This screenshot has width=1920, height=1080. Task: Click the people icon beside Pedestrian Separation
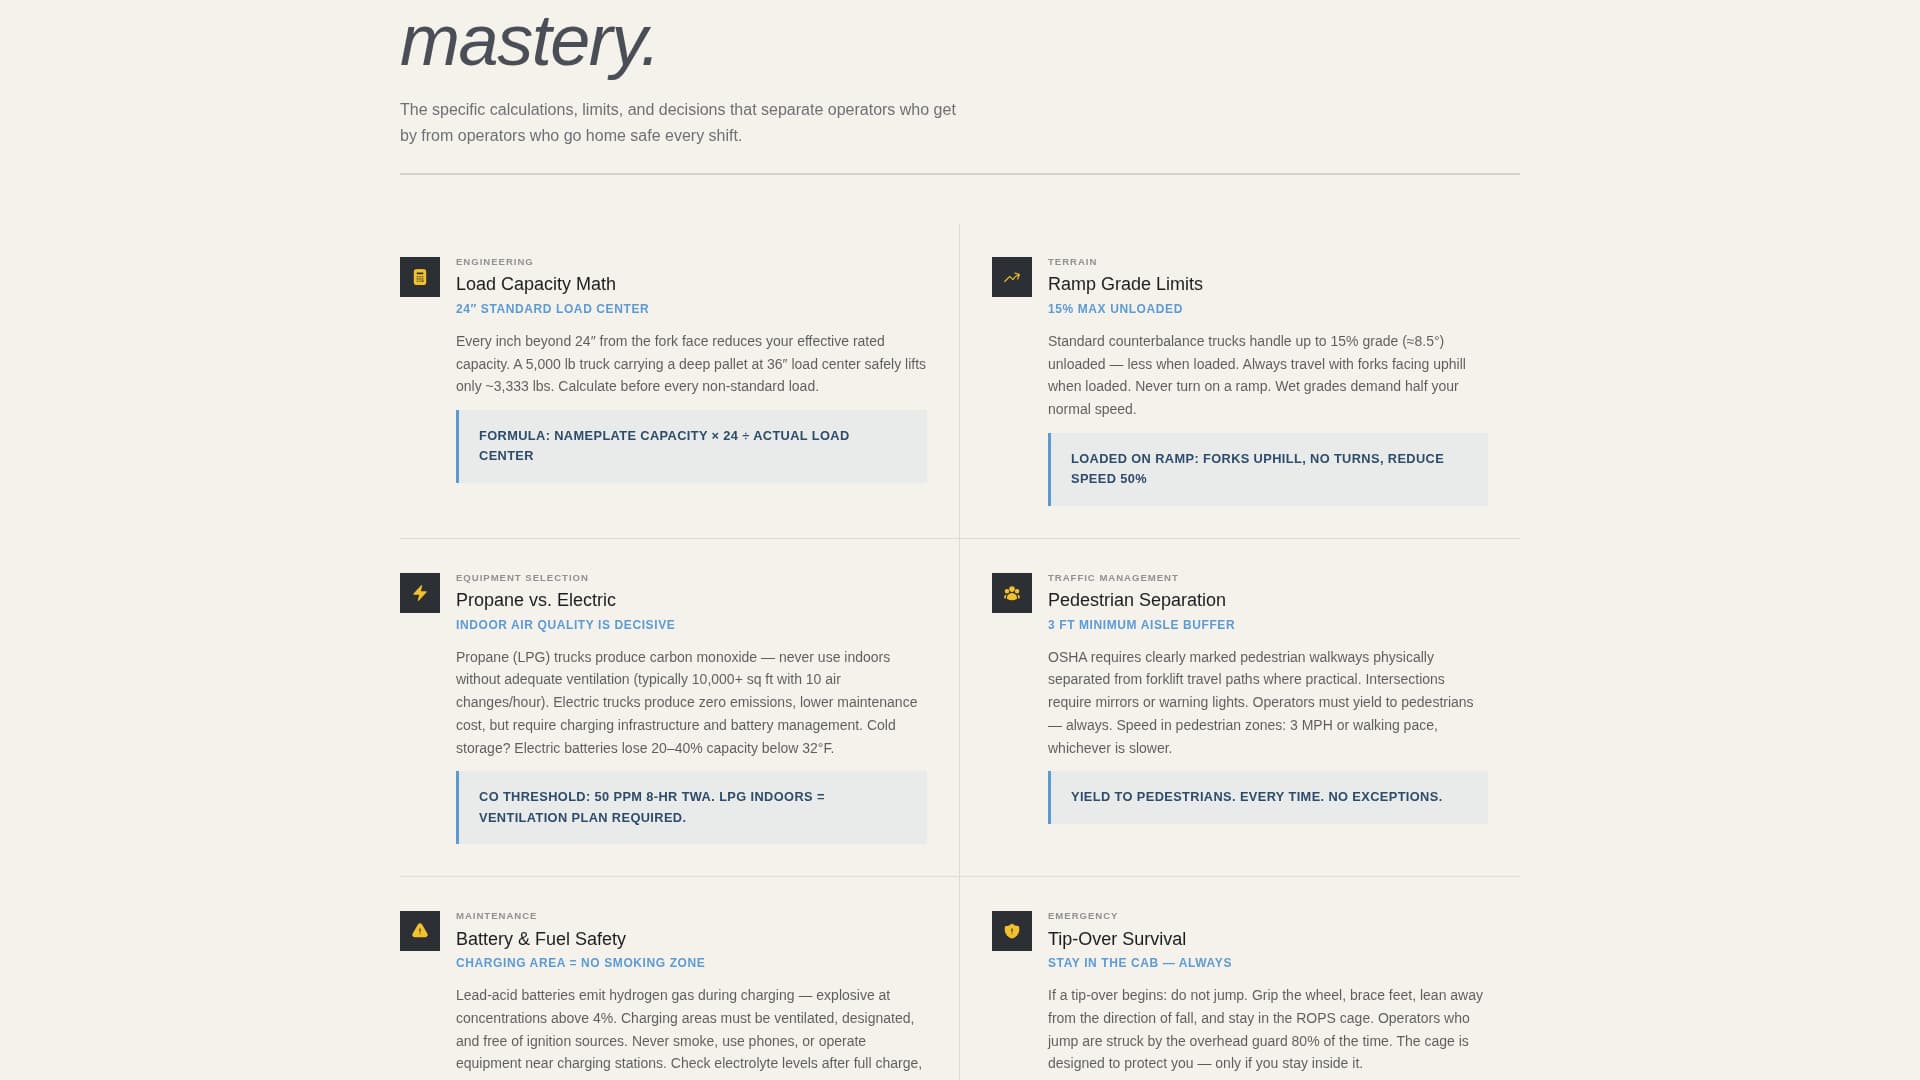(1012, 593)
